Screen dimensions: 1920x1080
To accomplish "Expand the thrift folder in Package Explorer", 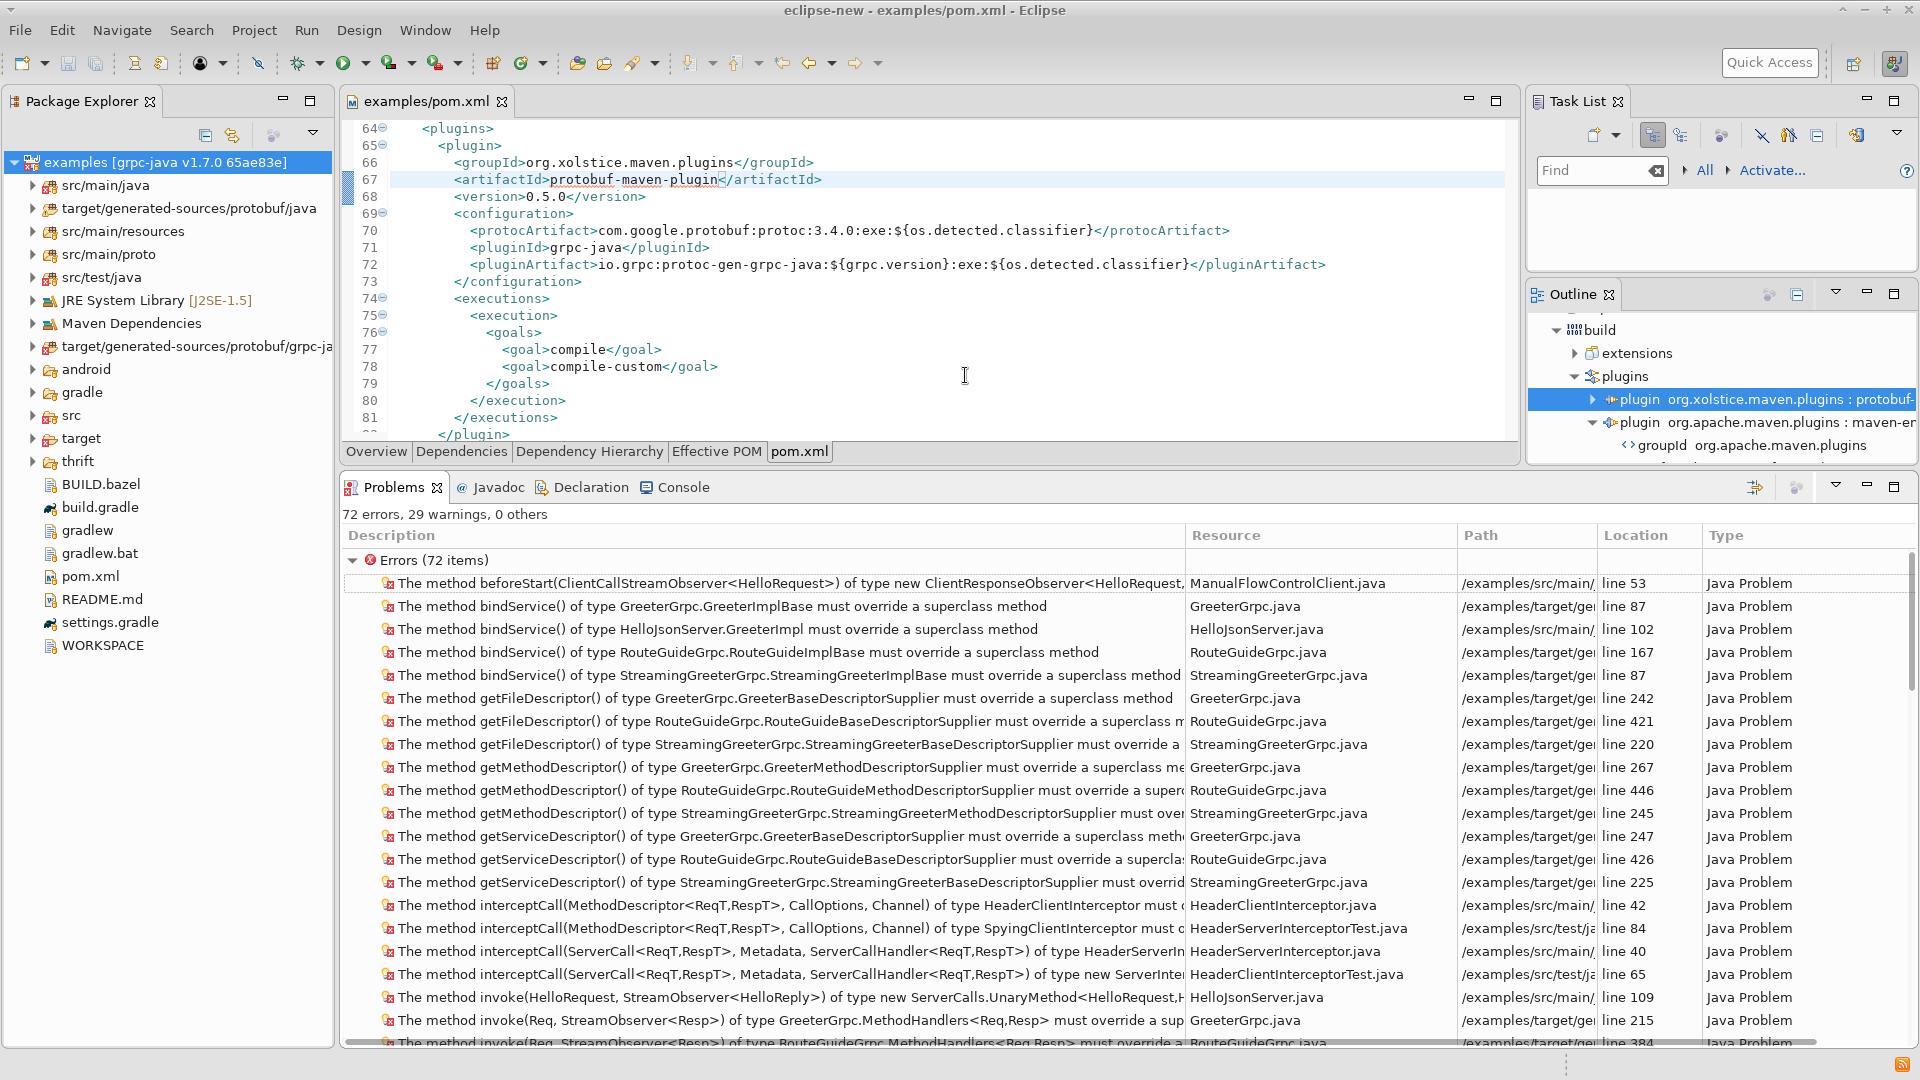I will coord(34,461).
